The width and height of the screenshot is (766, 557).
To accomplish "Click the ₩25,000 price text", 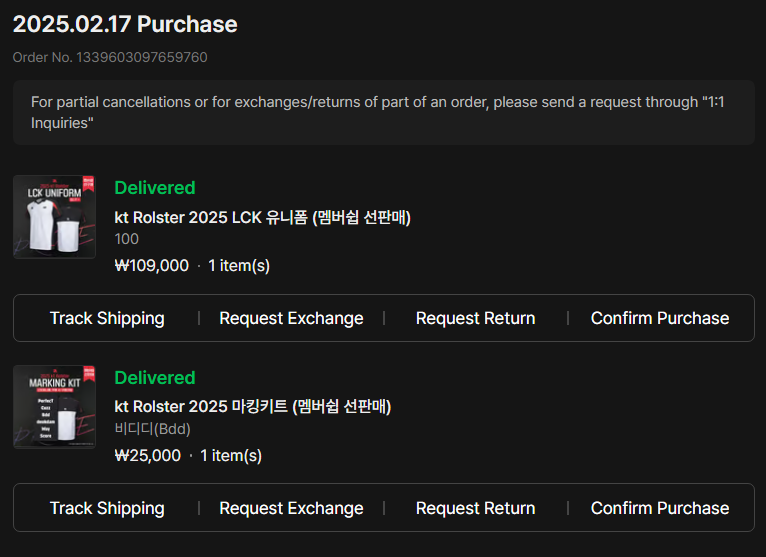I will coord(148,455).
